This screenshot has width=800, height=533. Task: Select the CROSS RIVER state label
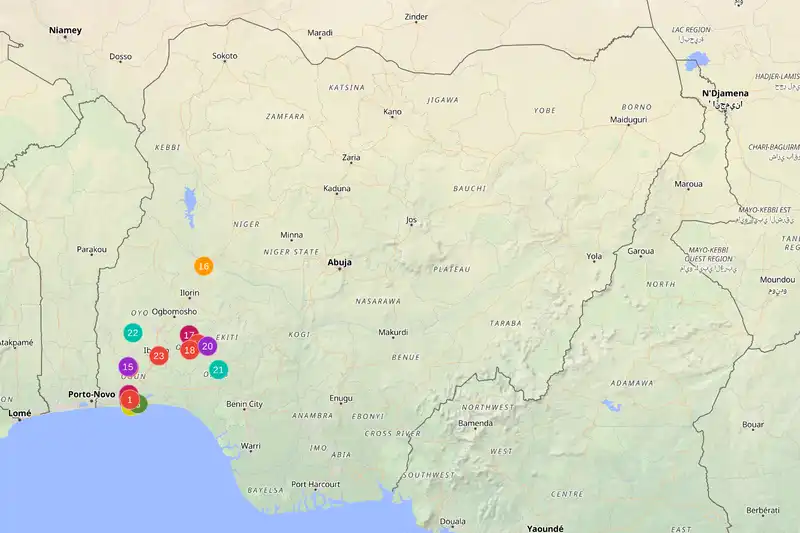click(392, 434)
